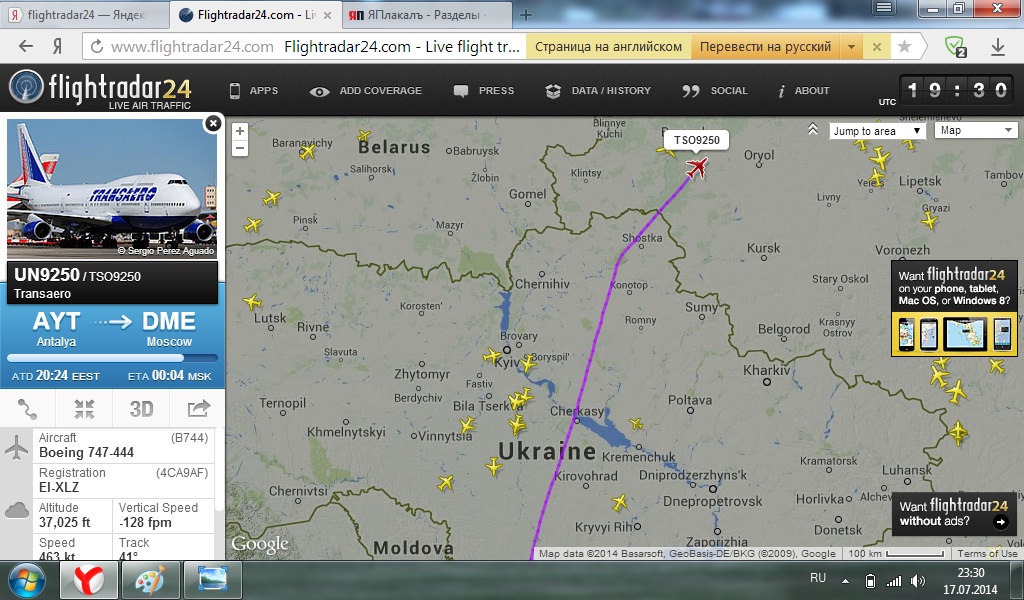Click the UTC clock display

[x=957, y=91]
